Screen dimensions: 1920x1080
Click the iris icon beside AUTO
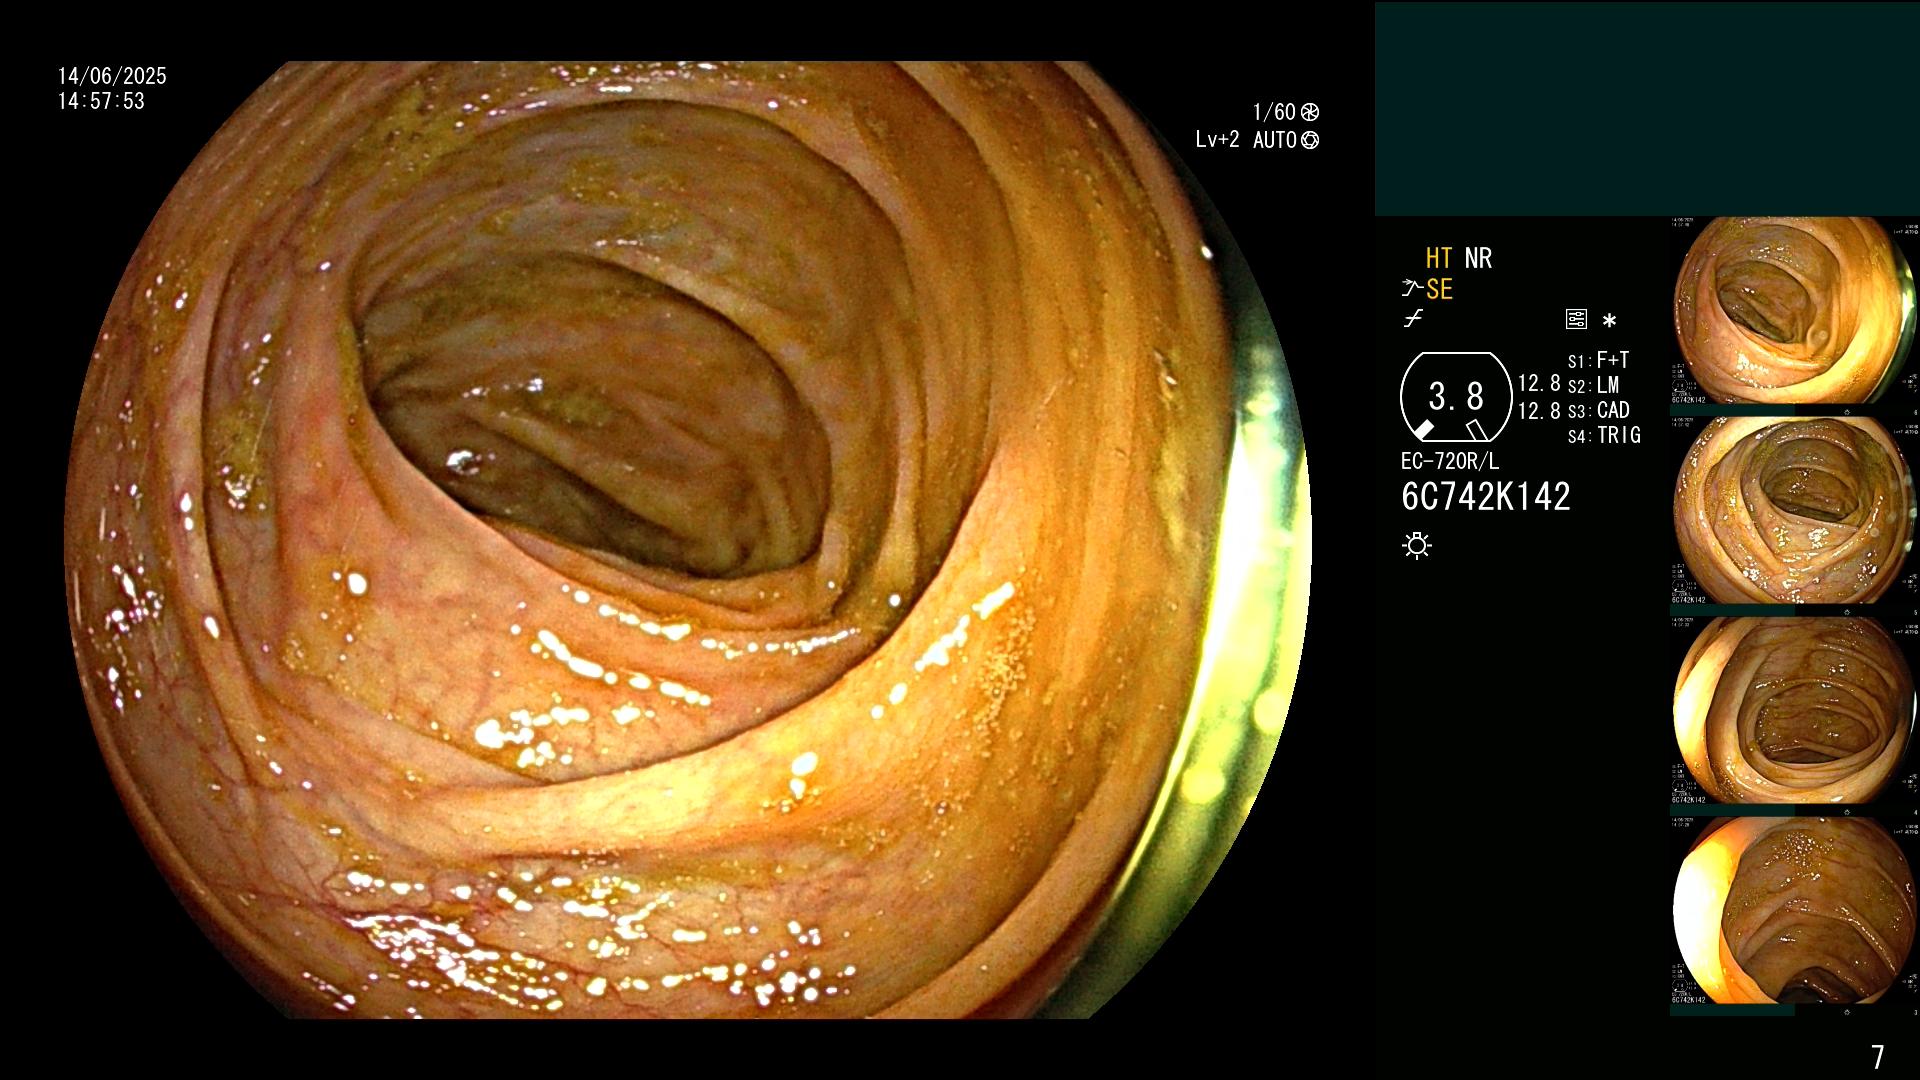click(1309, 140)
